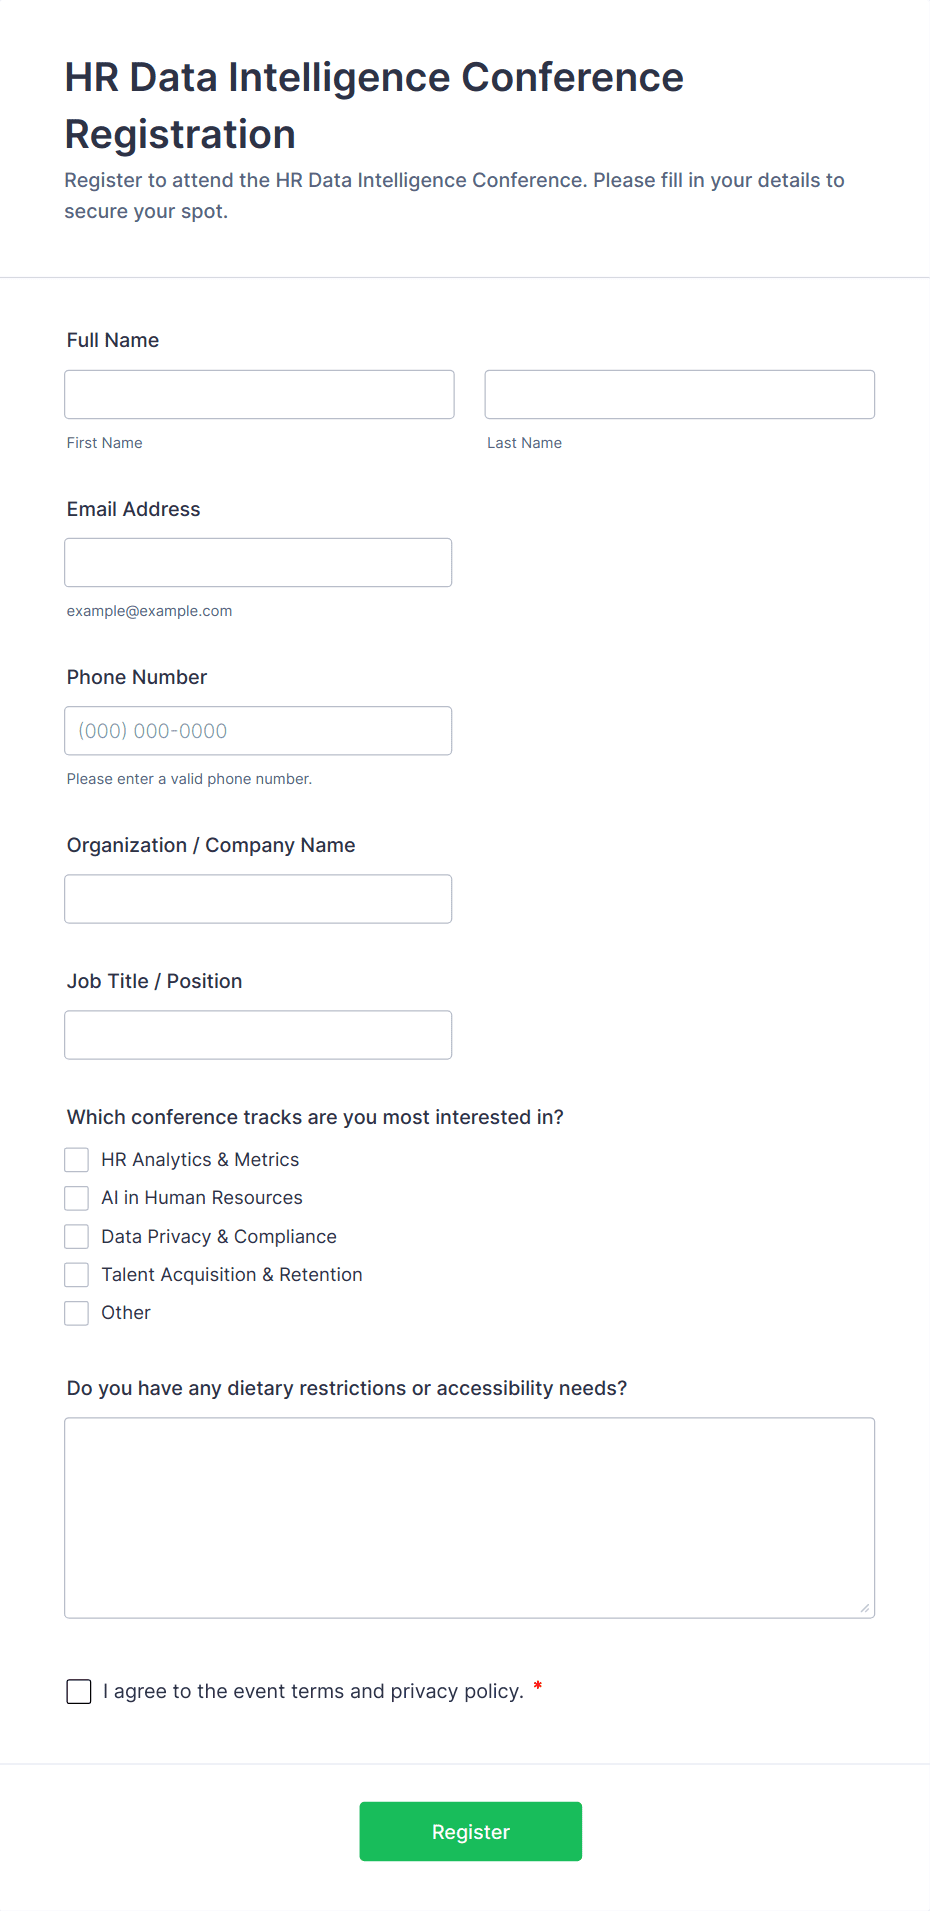
Task: Click the Phone Number input
Action: click(258, 730)
